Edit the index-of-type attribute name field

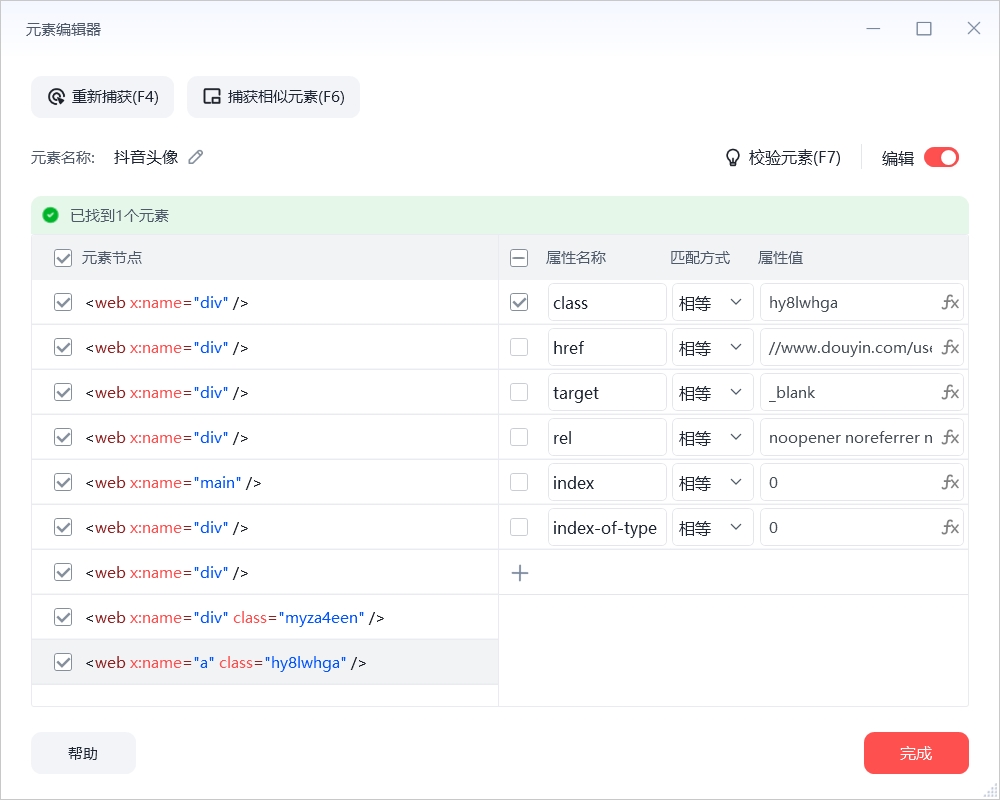point(607,528)
